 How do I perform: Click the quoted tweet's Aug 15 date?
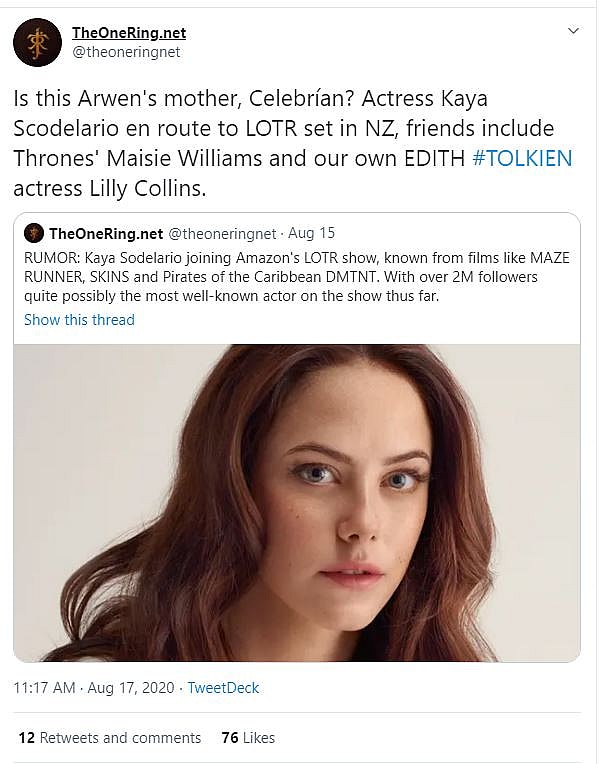point(311,234)
